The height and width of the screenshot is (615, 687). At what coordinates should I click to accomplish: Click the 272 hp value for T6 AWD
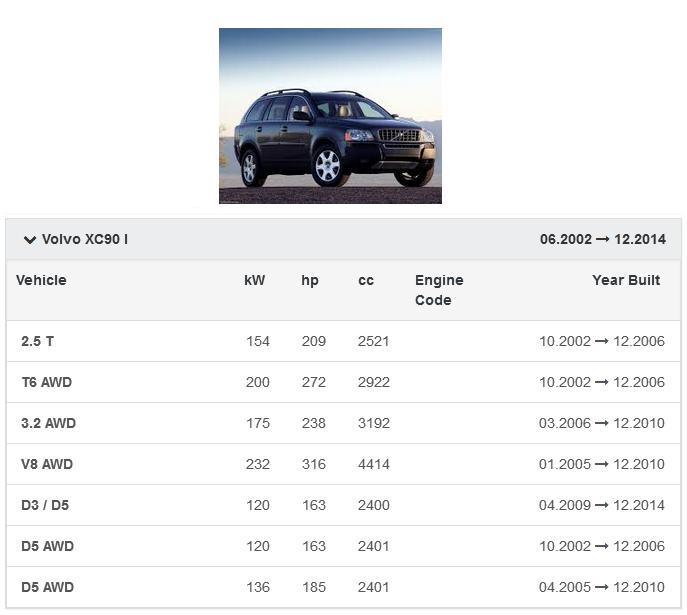point(314,382)
